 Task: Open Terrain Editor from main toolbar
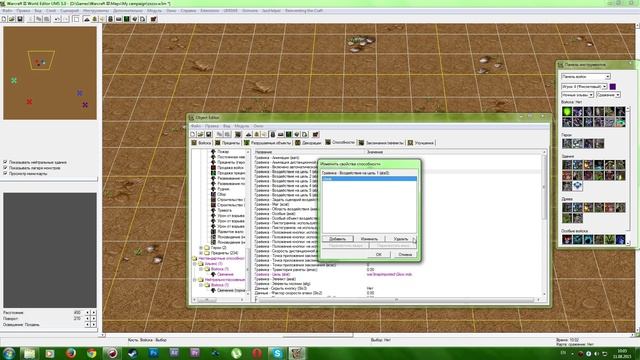pos(87,19)
